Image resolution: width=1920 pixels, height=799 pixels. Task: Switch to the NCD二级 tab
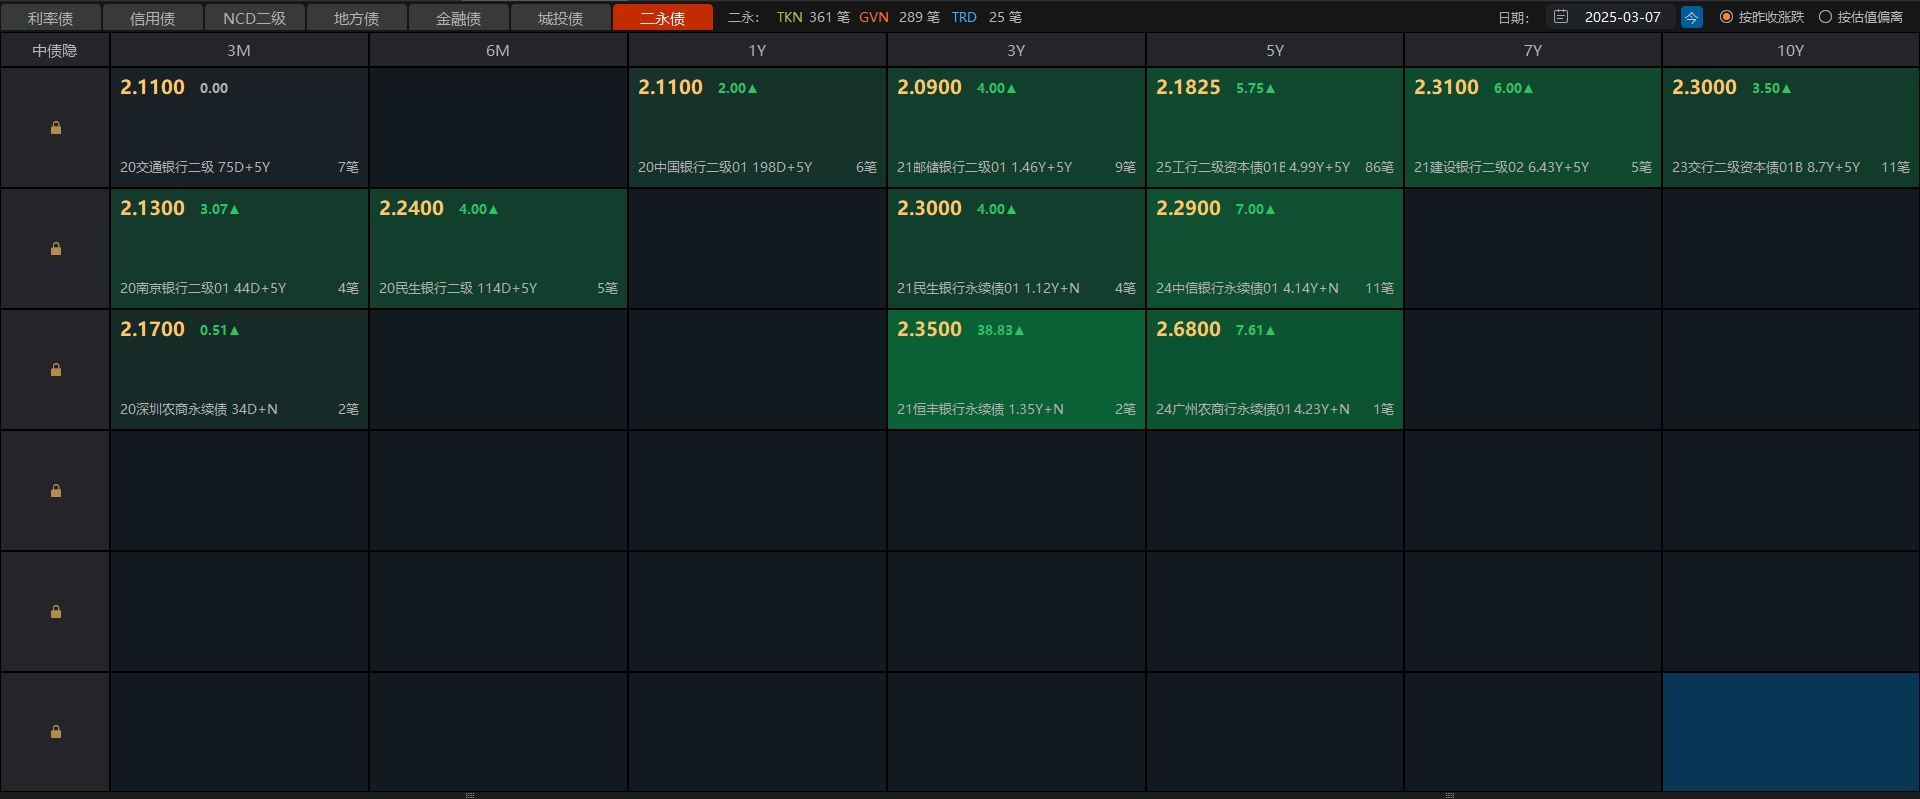254,18
